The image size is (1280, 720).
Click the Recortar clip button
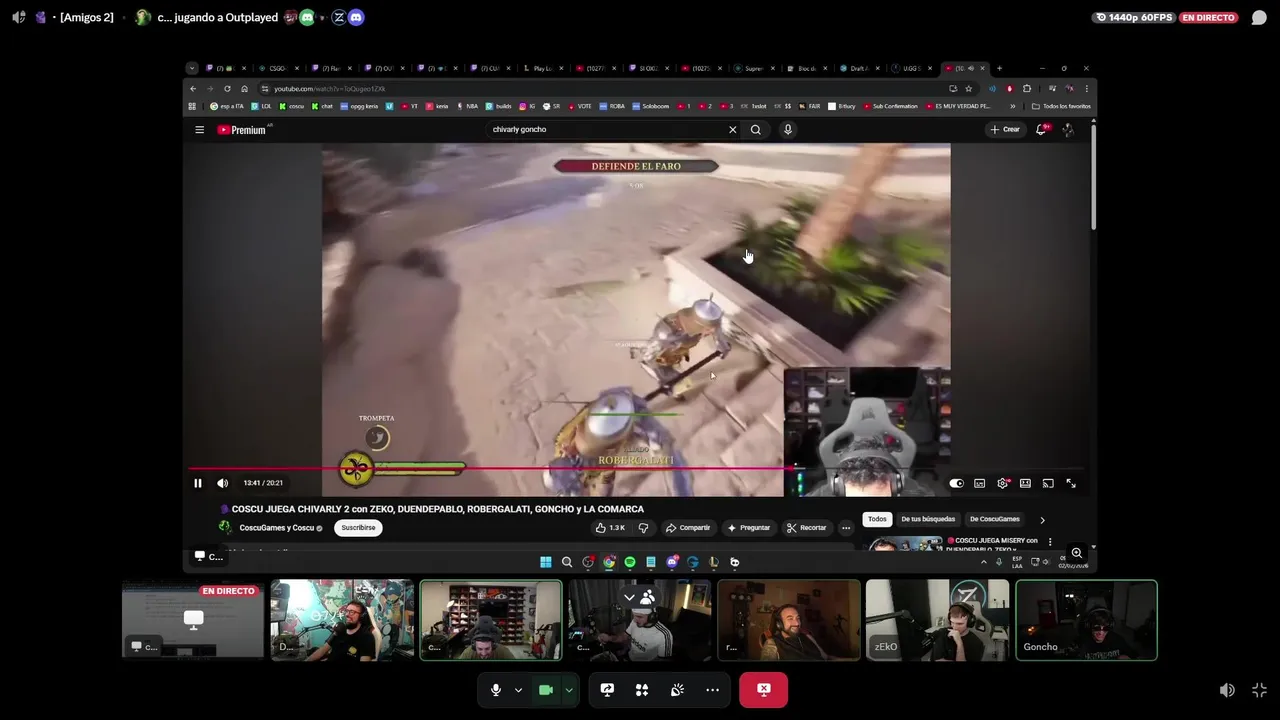806,528
